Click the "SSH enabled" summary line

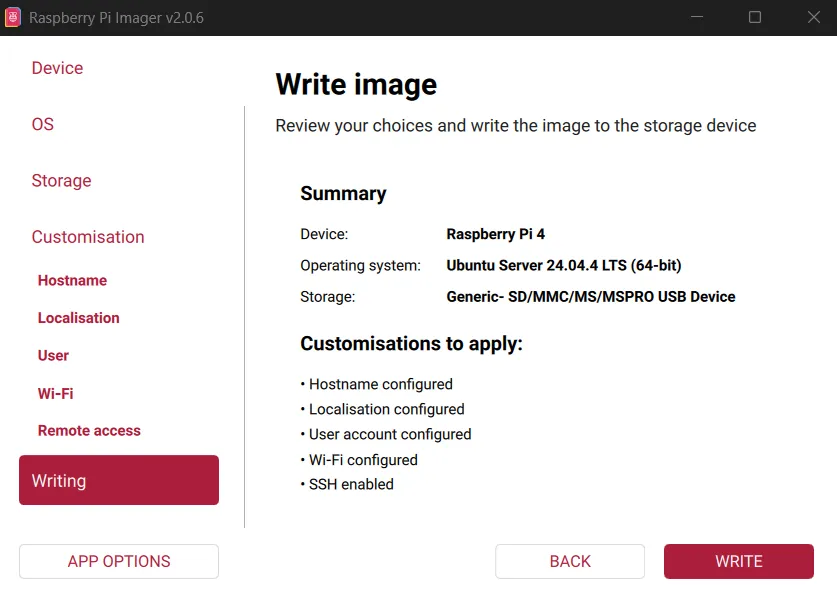pos(350,484)
